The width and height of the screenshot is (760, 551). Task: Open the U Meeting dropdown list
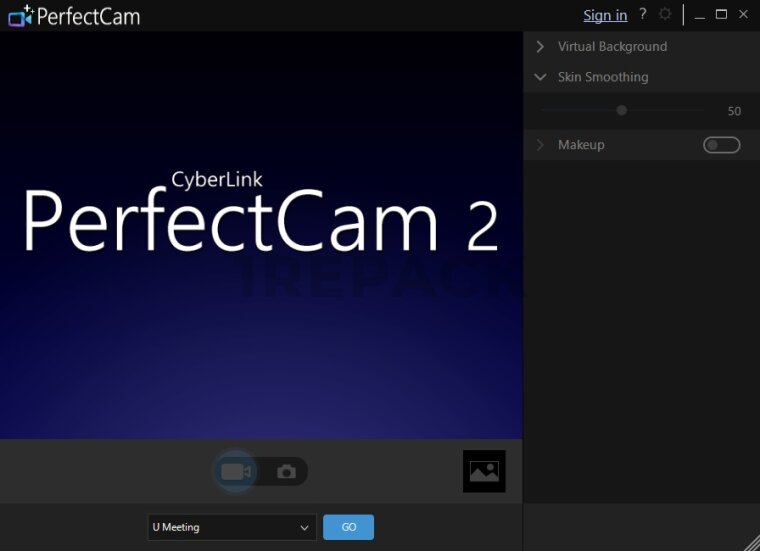[x=304, y=528]
